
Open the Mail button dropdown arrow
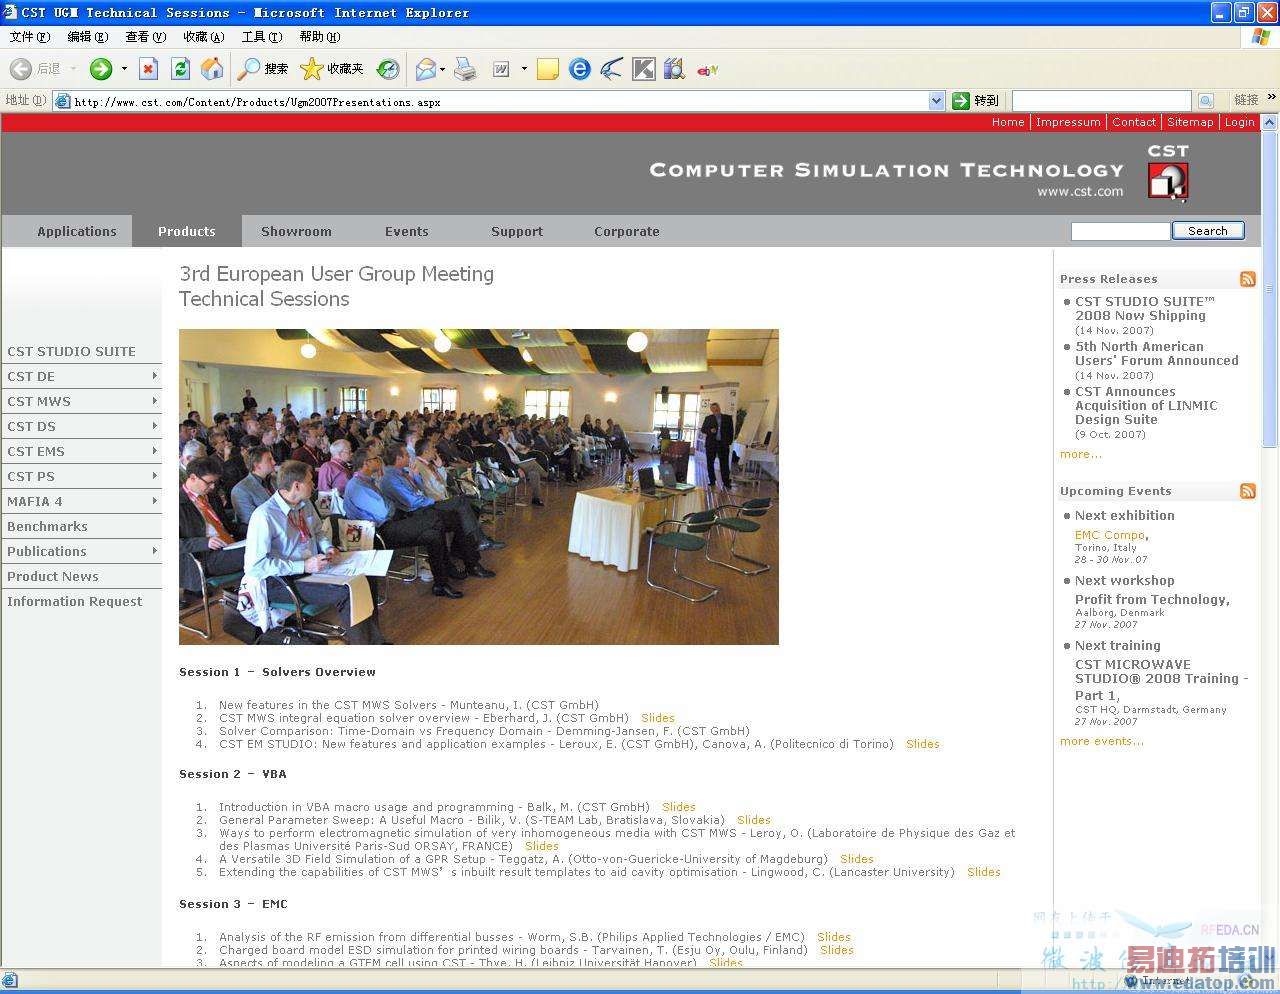tap(442, 69)
